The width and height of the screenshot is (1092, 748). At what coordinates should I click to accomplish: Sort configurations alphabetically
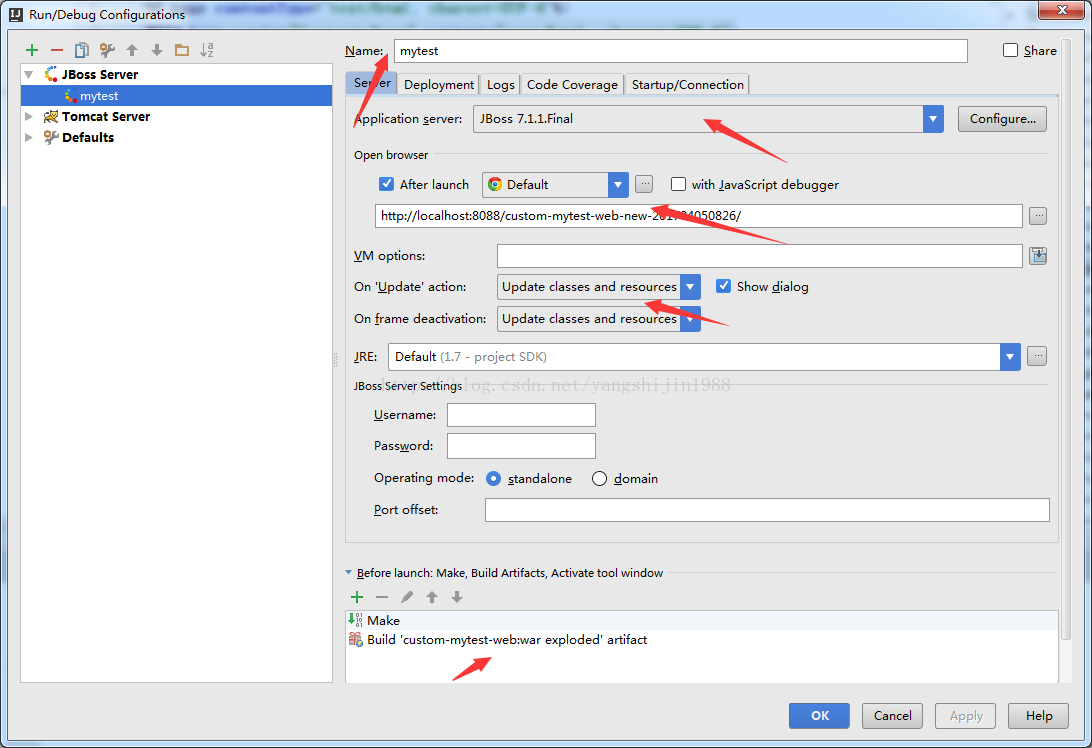pyautogui.click(x=207, y=50)
